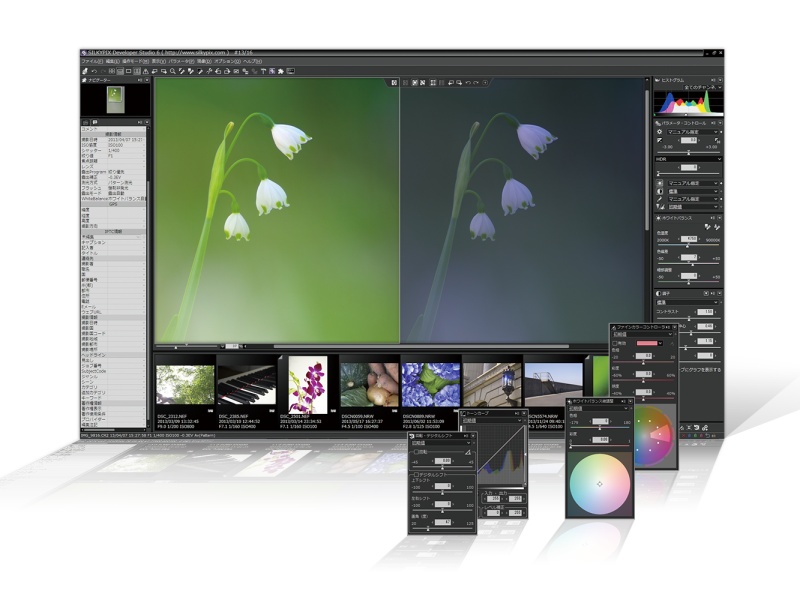The image size is (800, 600).
Task: Enable the checkbox in the Fine Color Controller panel
Action: pos(615,342)
